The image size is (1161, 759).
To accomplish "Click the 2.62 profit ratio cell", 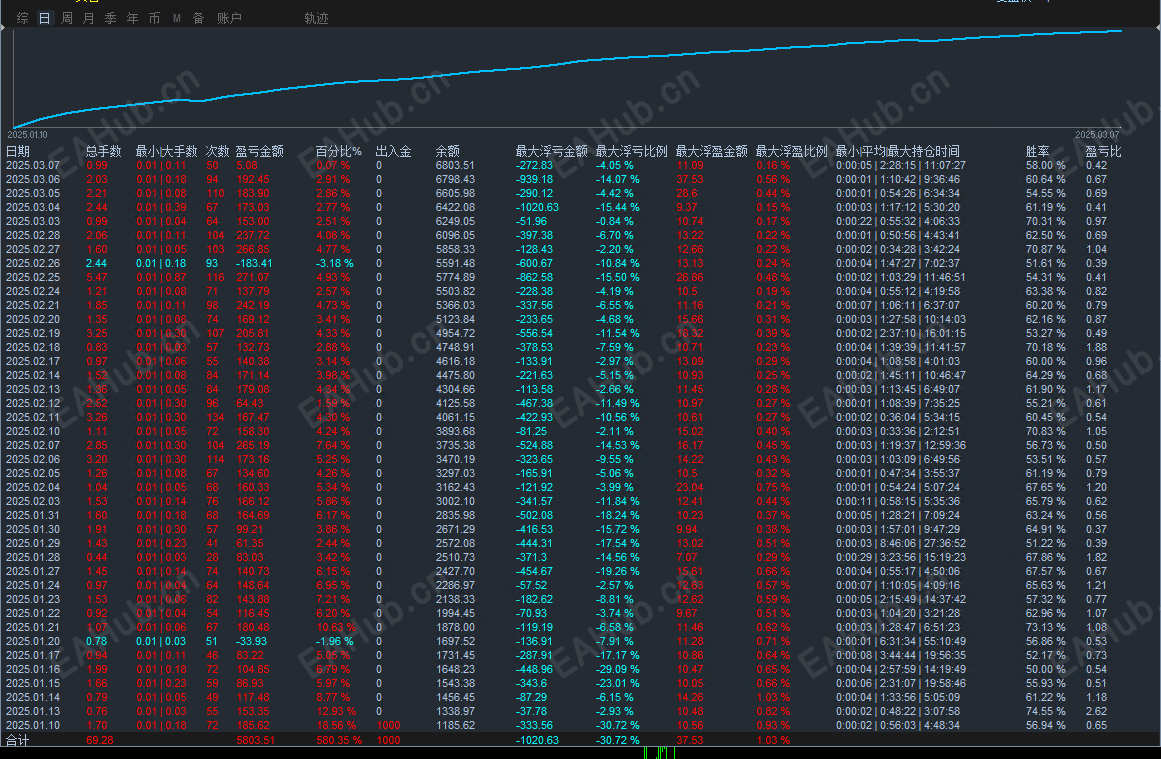I will [x=1097, y=712].
